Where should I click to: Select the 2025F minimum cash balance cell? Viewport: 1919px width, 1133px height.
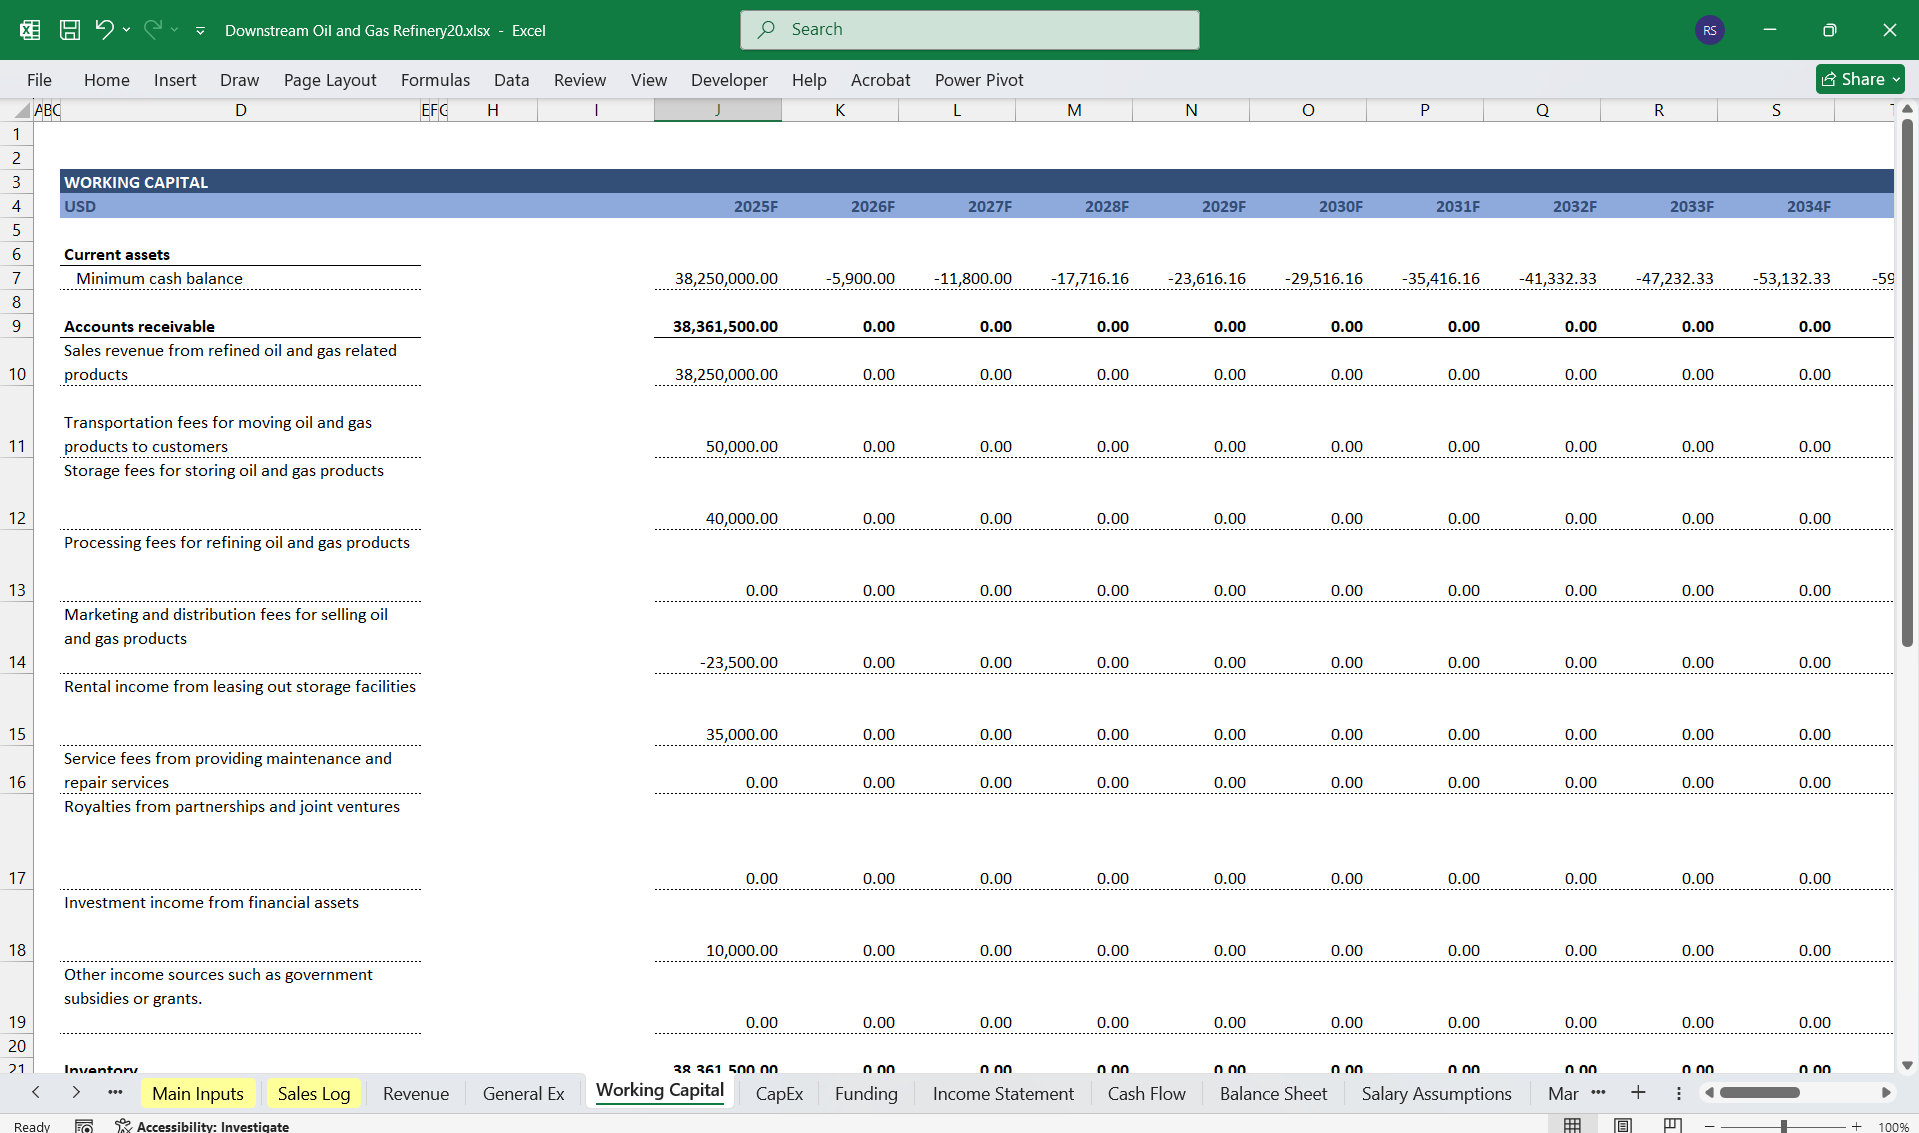[x=718, y=278]
